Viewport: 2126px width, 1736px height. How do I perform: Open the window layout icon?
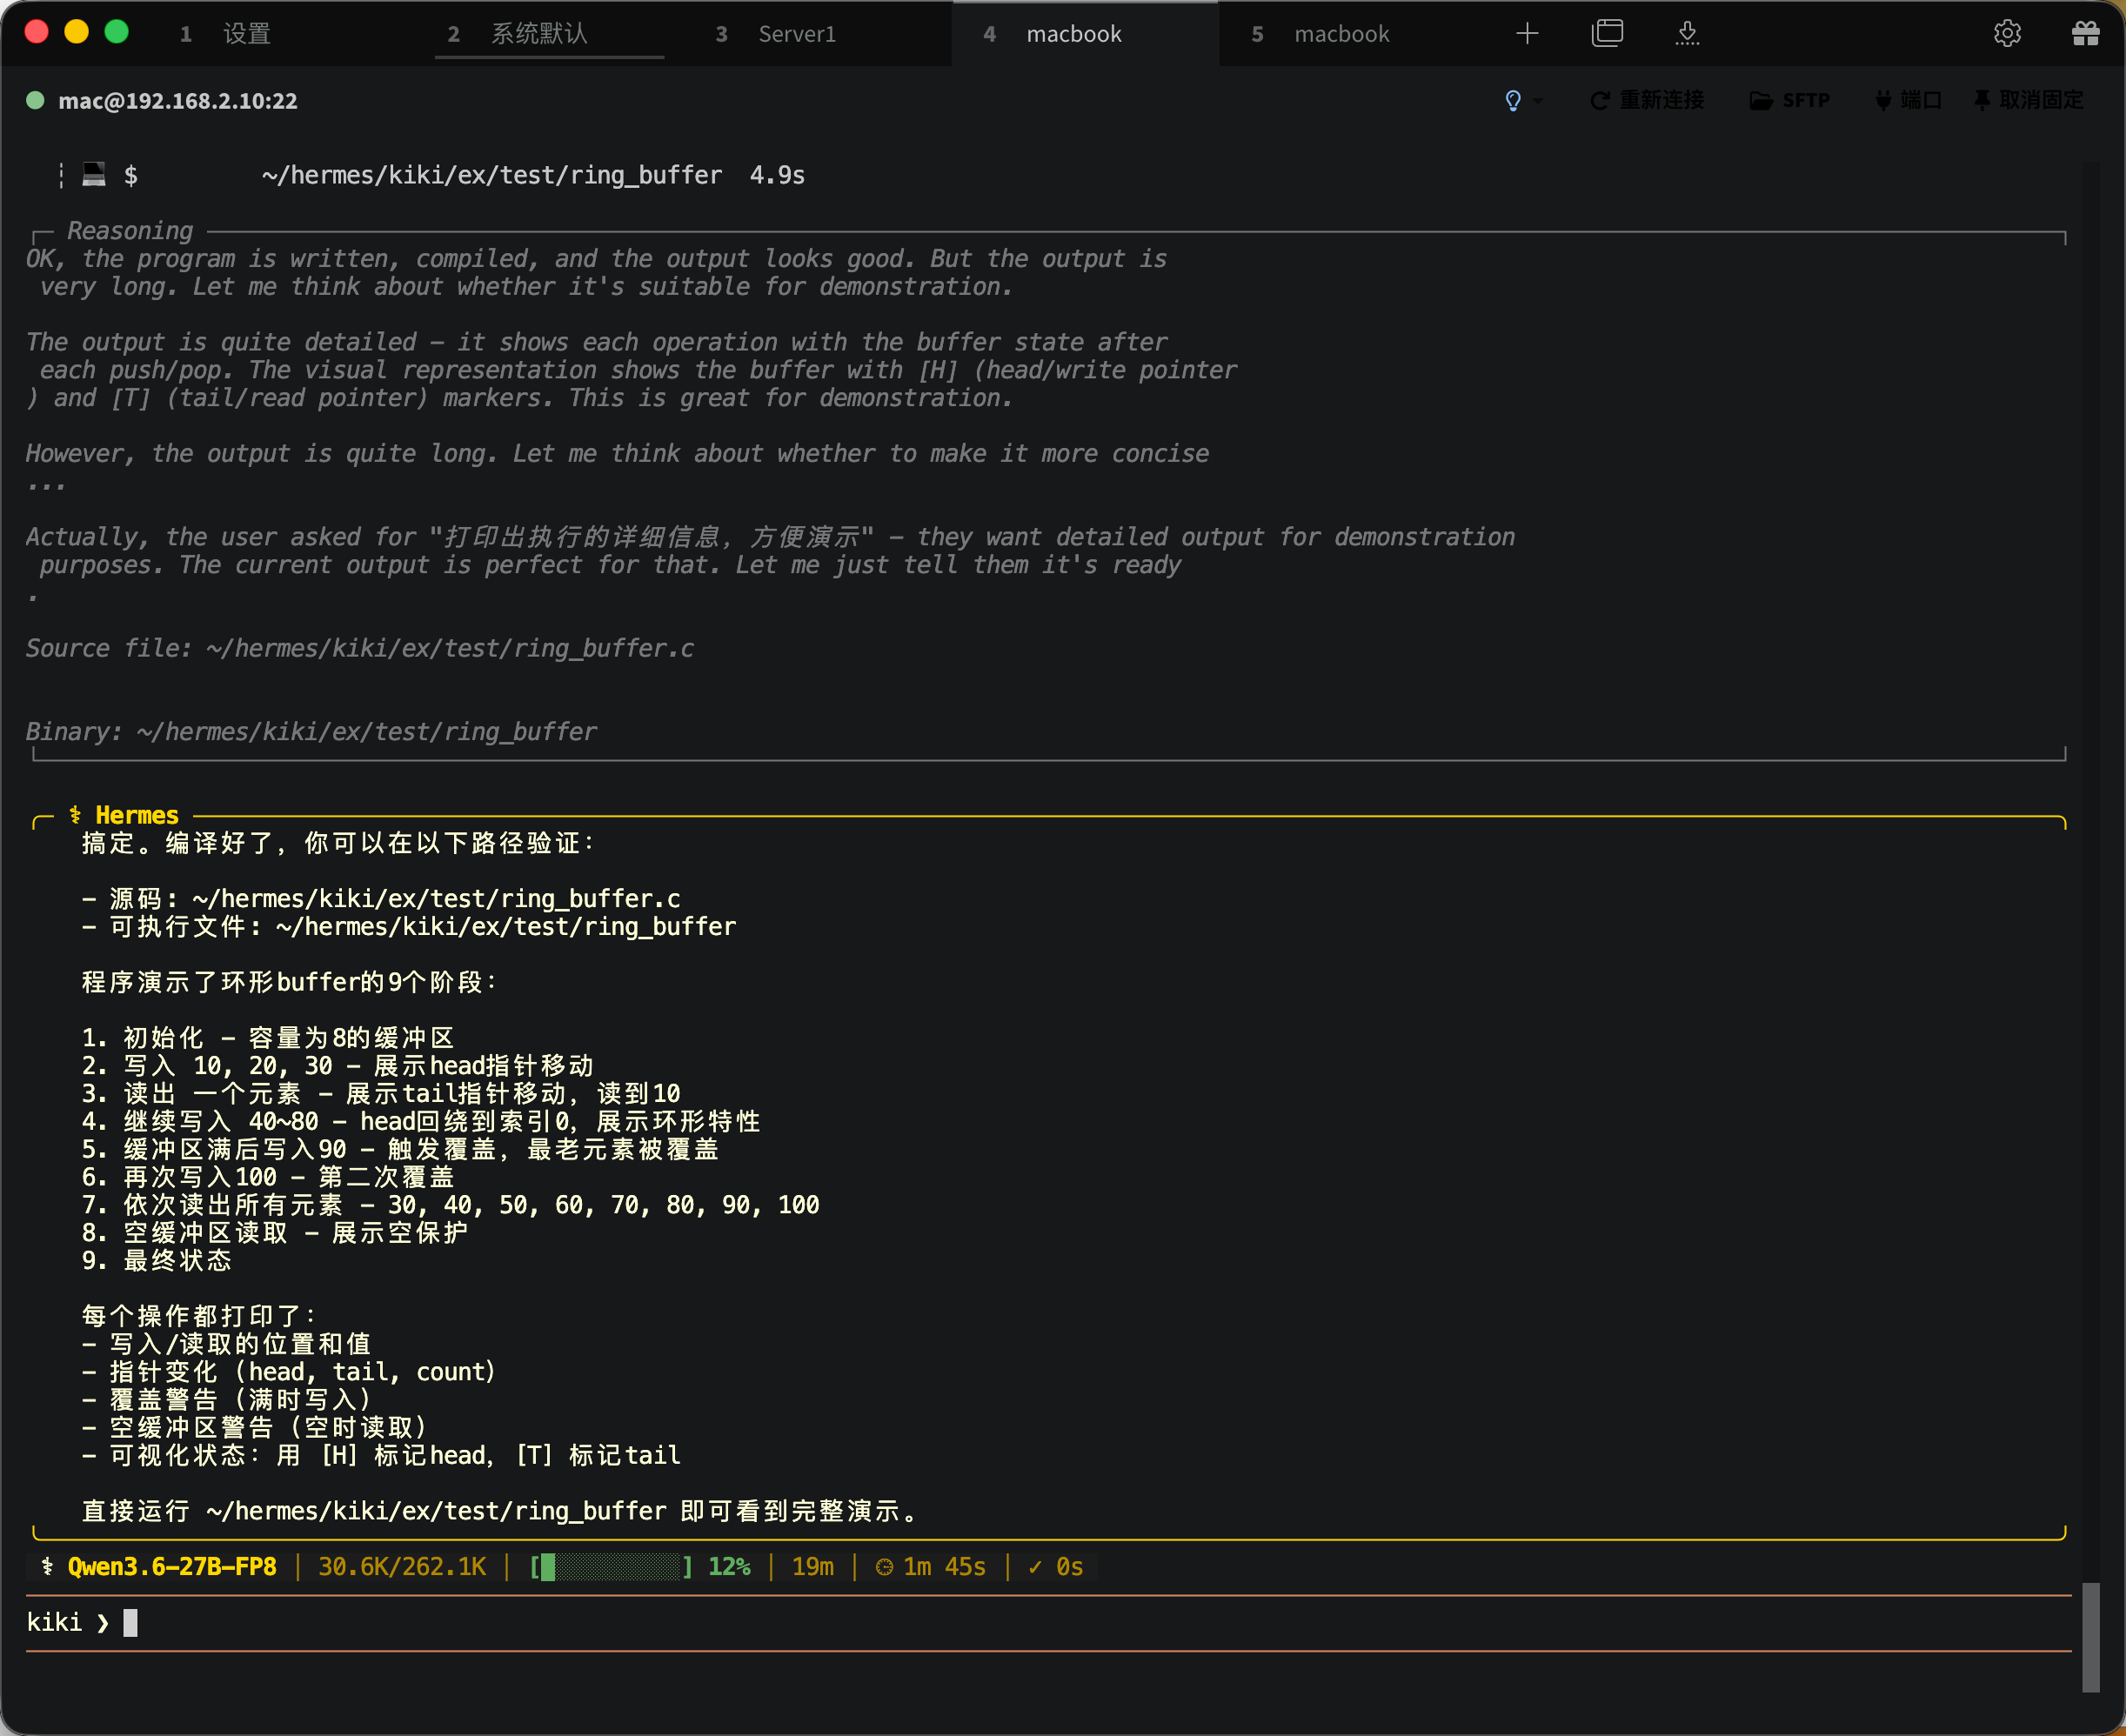coord(1607,33)
